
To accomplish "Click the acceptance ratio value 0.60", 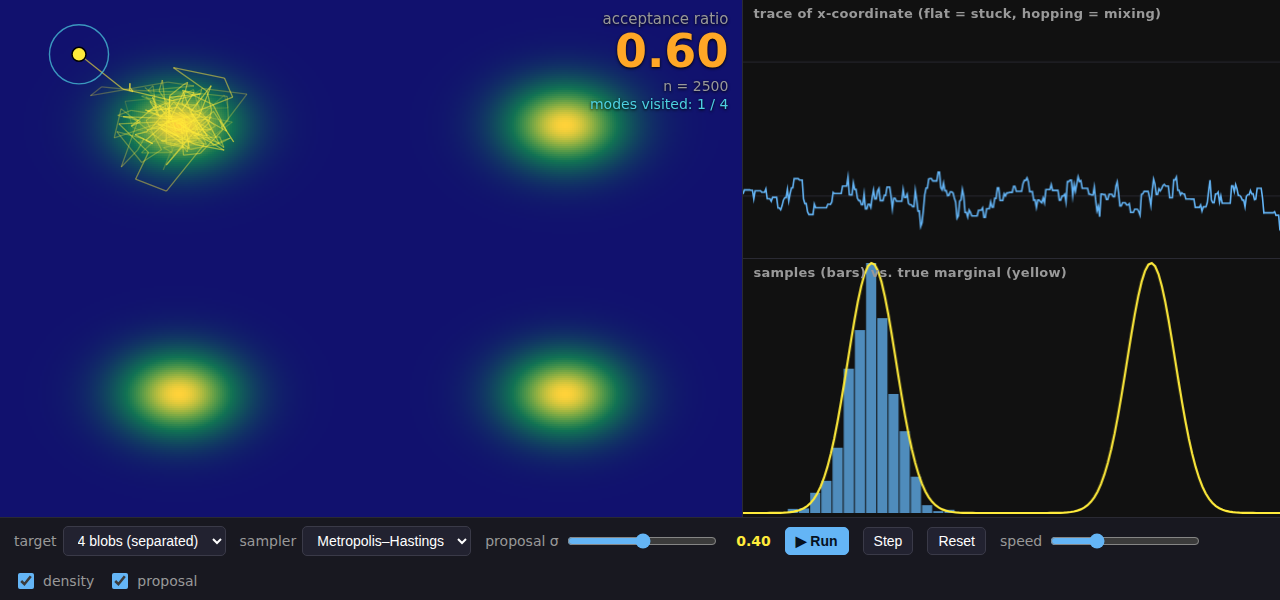I will [671, 51].
